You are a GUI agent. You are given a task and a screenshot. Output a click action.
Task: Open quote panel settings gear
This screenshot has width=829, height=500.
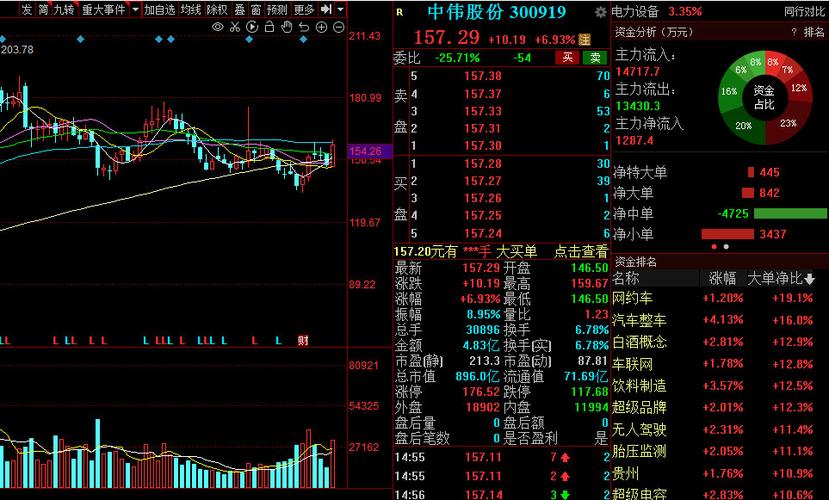pyautogui.click(x=600, y=12)
